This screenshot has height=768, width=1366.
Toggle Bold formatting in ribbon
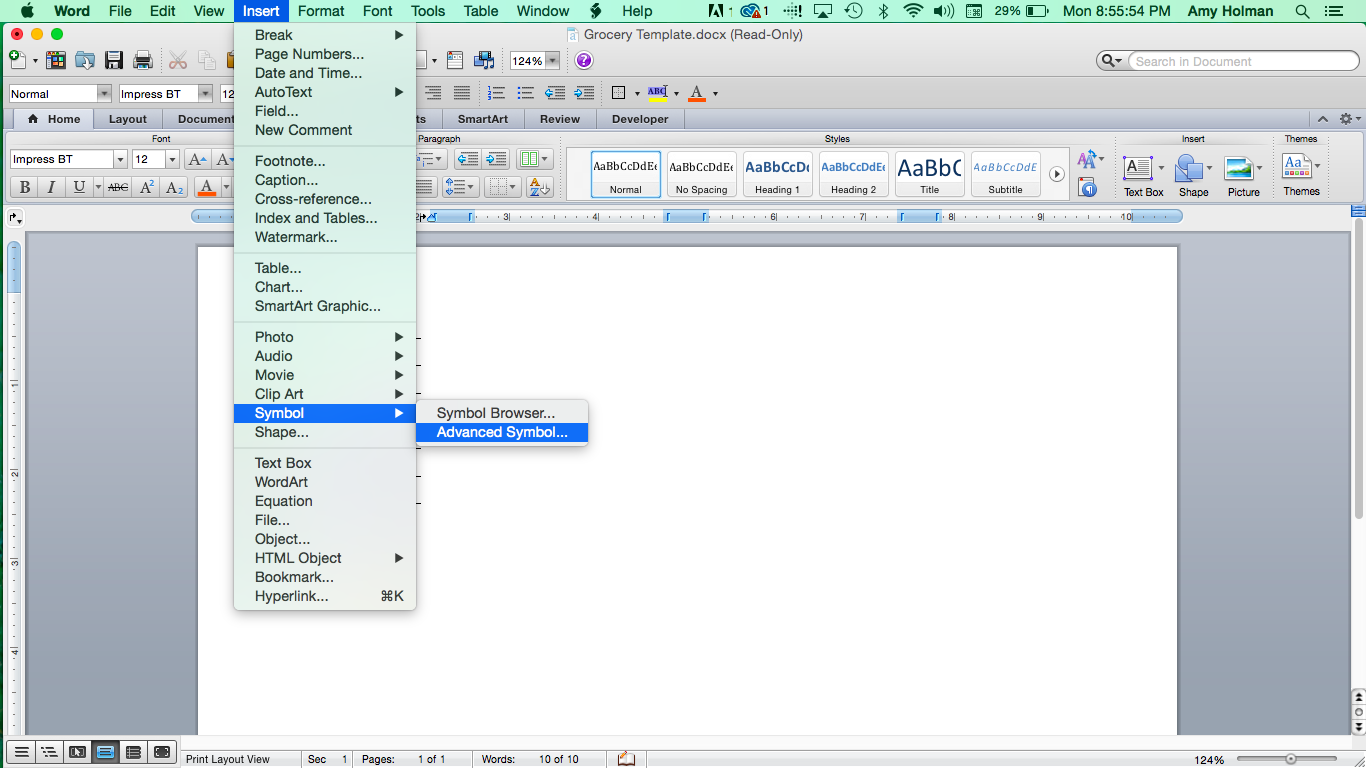coord(24,187)
